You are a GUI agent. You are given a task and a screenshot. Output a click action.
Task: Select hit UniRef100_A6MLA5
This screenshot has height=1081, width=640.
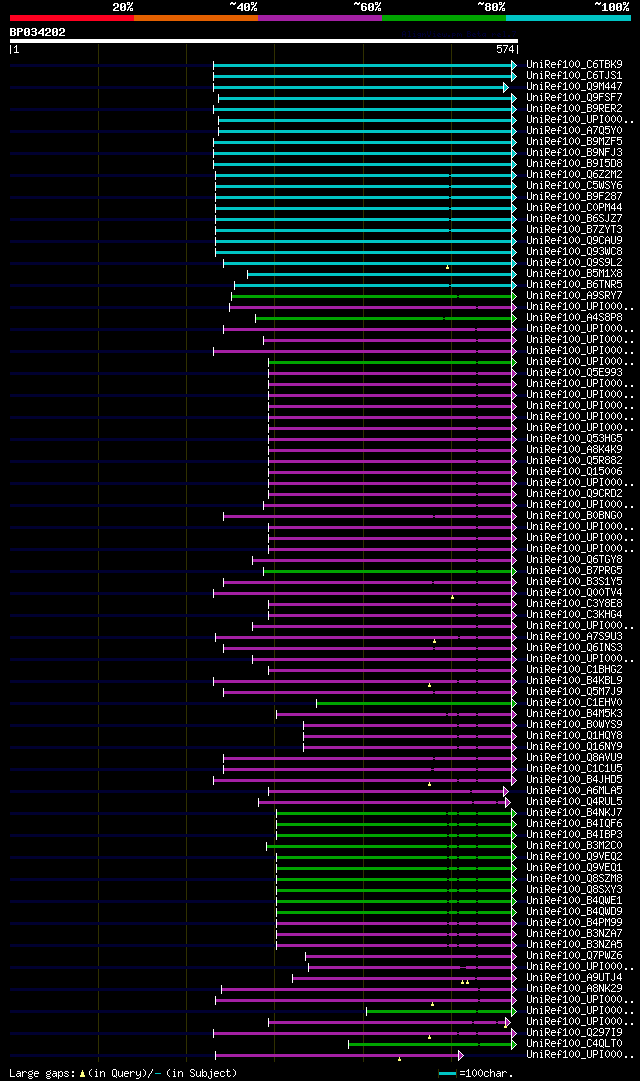[x=574, y=791]
